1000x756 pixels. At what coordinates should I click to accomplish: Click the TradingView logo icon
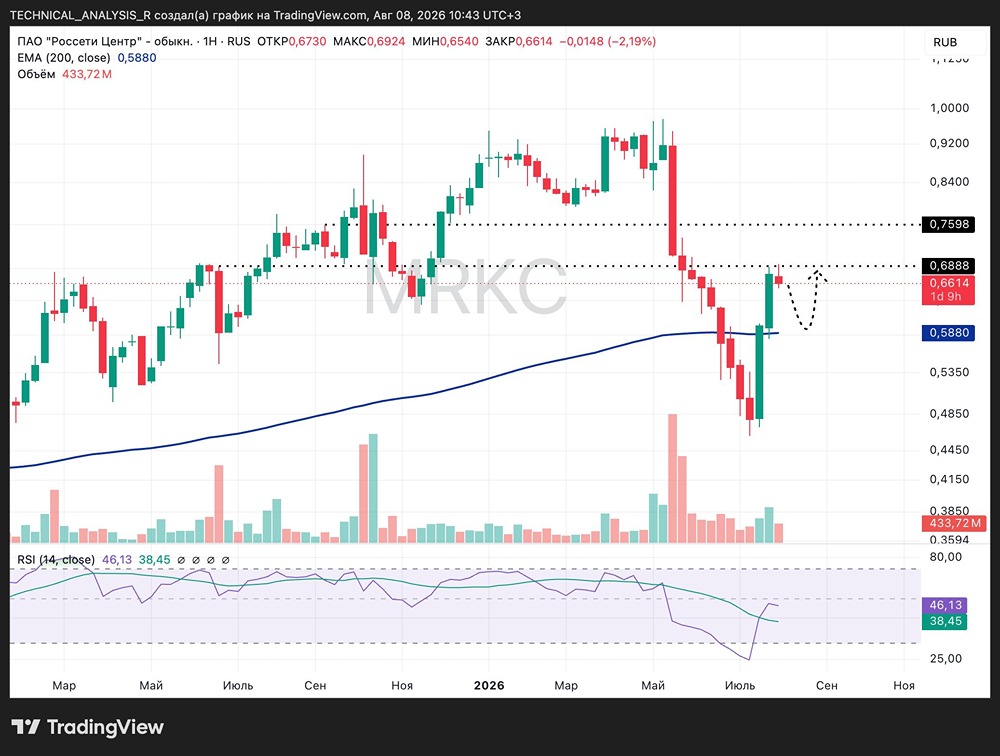[26, 727]
